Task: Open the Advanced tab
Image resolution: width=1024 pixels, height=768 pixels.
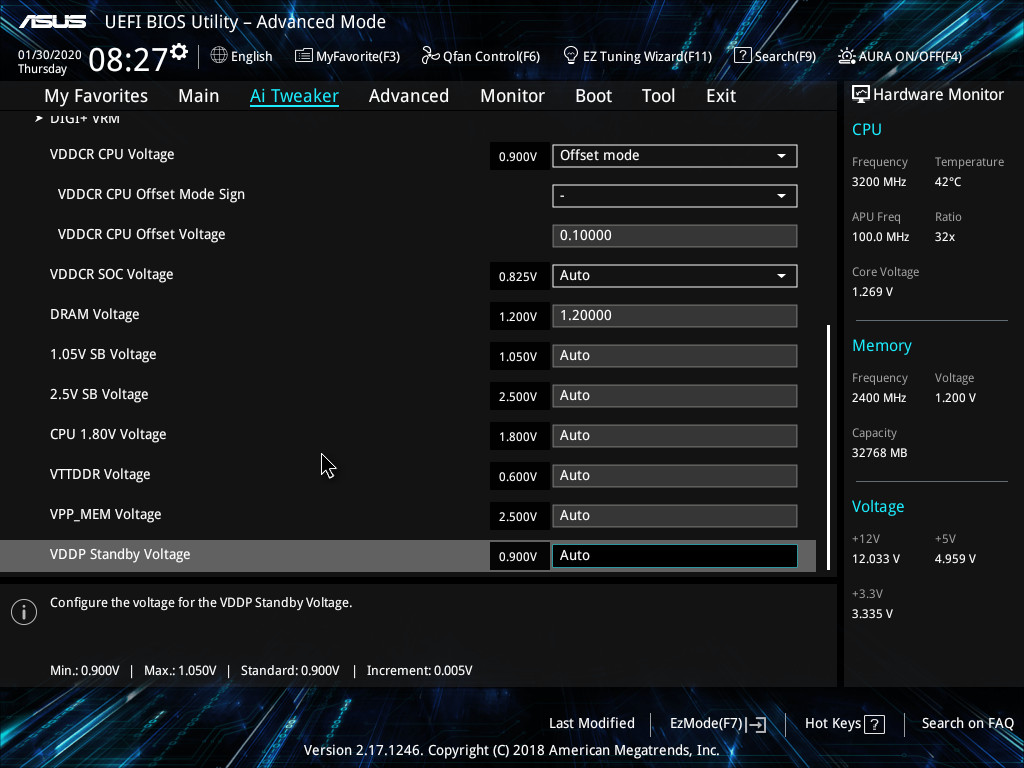Action: 409,96
